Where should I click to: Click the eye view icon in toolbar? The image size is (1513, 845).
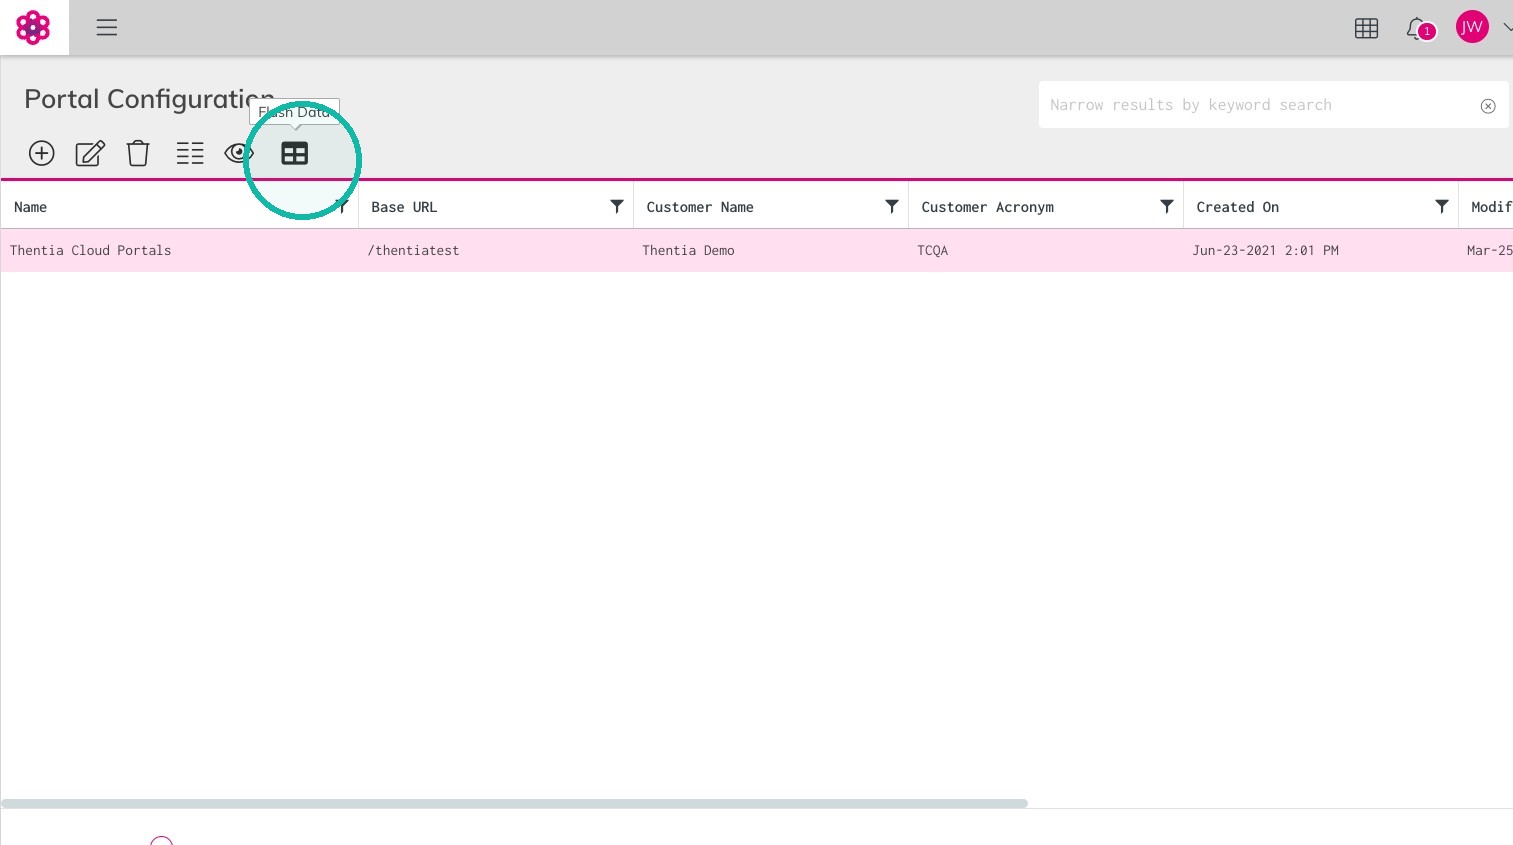[239, 153]
